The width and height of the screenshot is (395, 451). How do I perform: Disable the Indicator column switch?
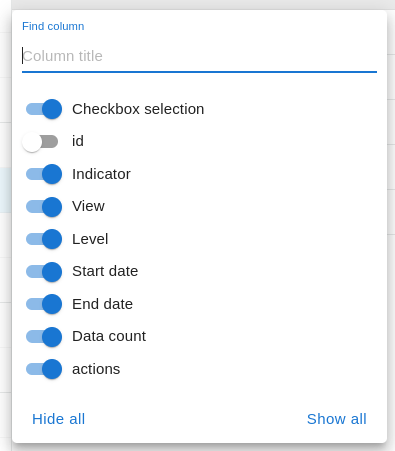(x=44, y=174)
